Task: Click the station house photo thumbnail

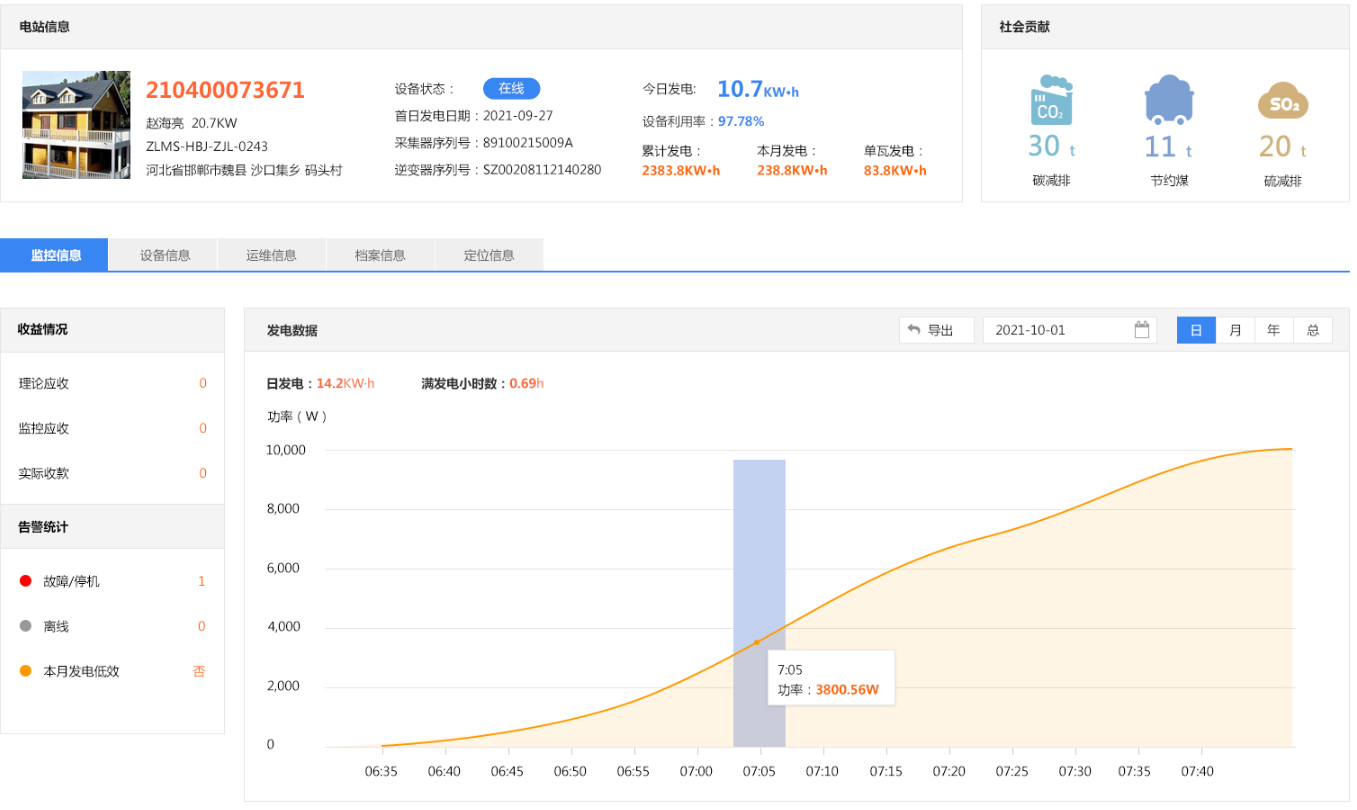Action: click(x=75, y=125)
